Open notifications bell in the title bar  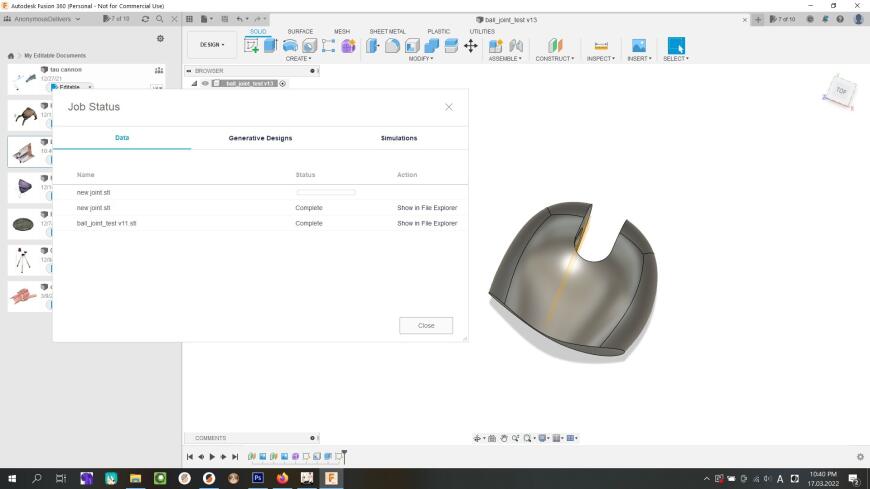825,19
